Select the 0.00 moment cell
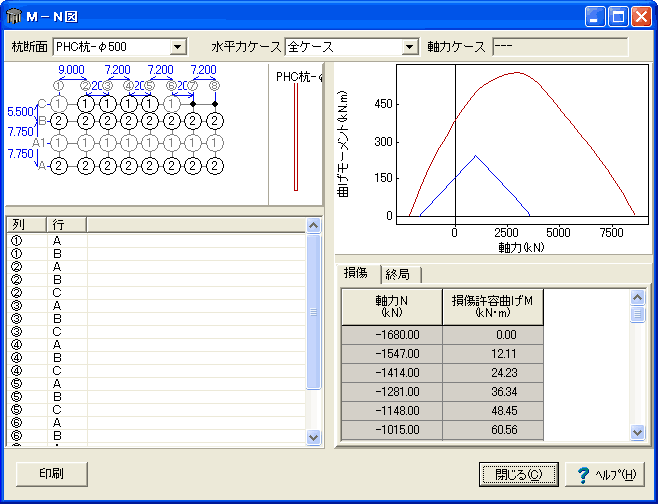 tap(493, 335)
